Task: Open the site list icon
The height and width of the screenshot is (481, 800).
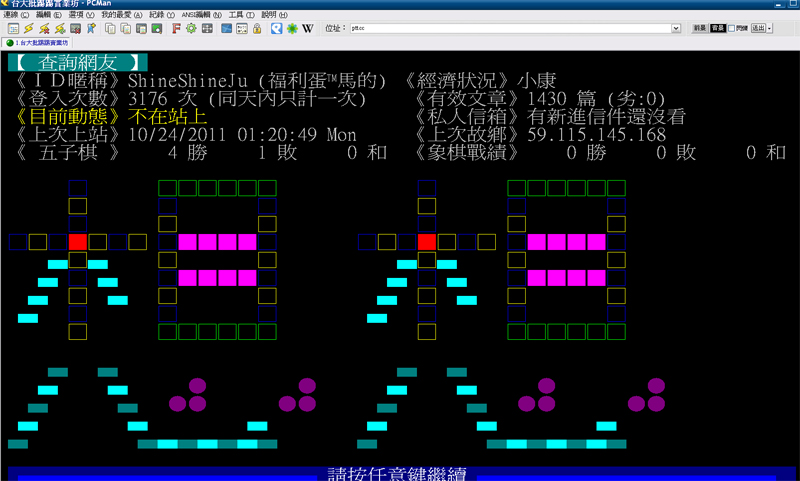Action: (14, 29)
